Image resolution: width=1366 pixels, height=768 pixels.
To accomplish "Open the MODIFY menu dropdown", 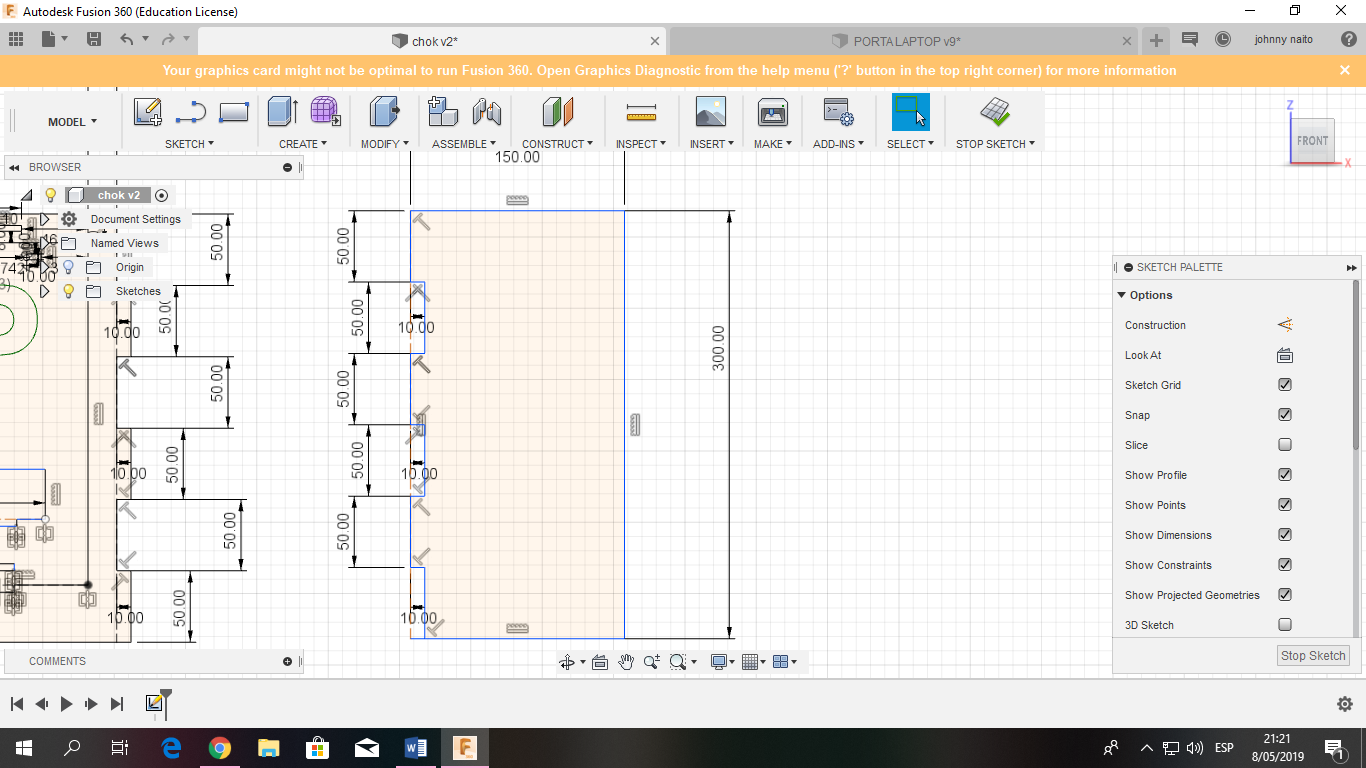I will [385, 144].
